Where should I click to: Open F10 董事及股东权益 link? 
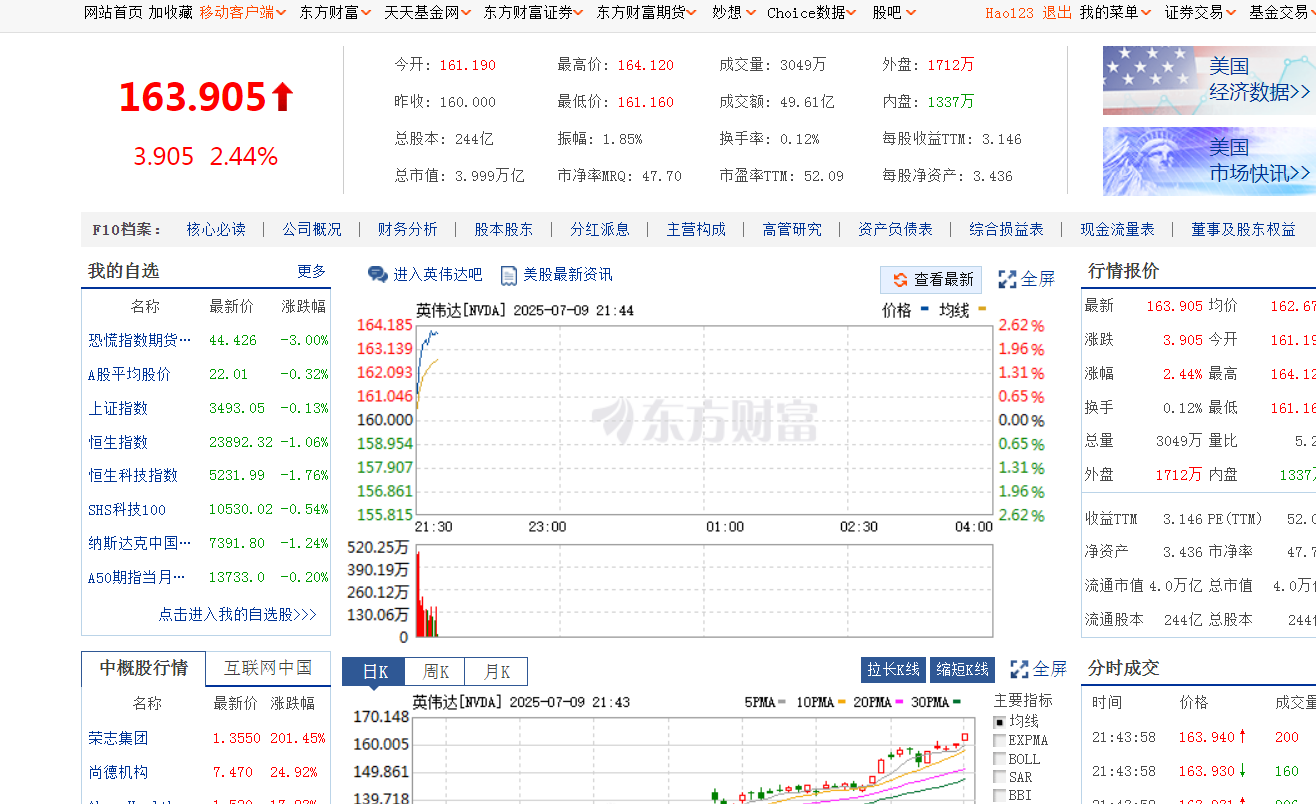click(x=1243, y=229)
